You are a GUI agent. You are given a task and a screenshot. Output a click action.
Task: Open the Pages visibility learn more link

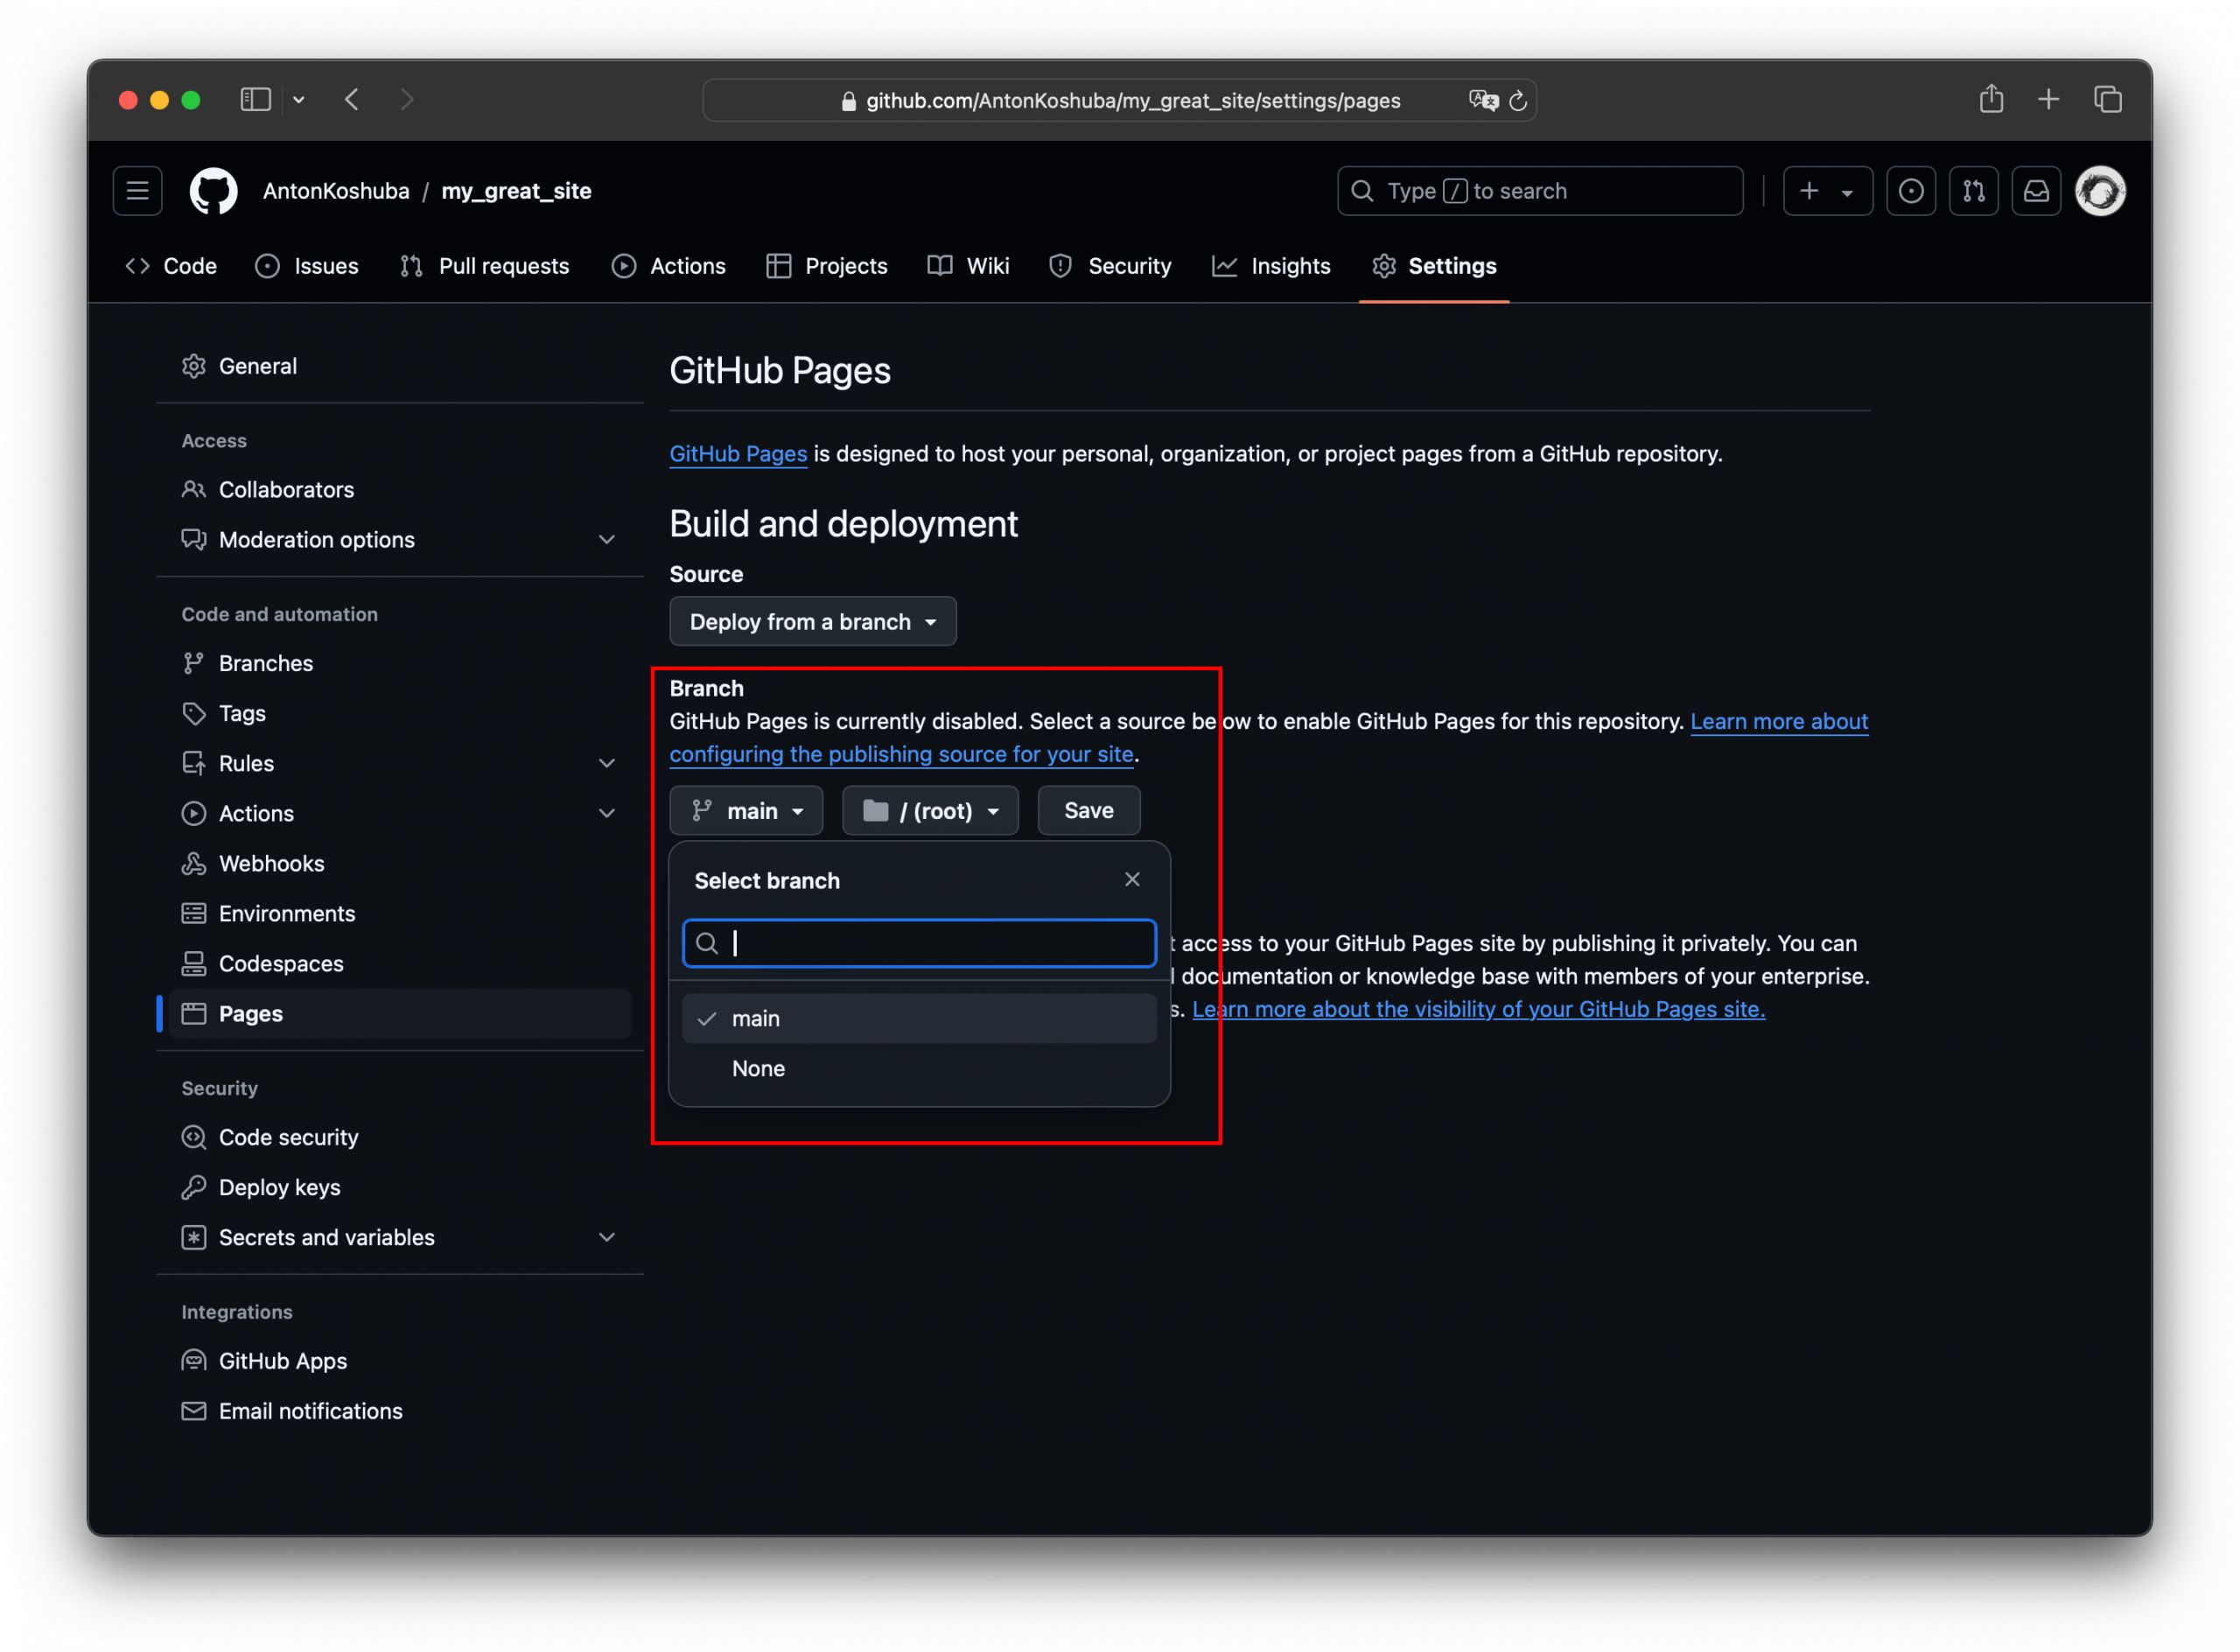click(x=1478, y=1009)
